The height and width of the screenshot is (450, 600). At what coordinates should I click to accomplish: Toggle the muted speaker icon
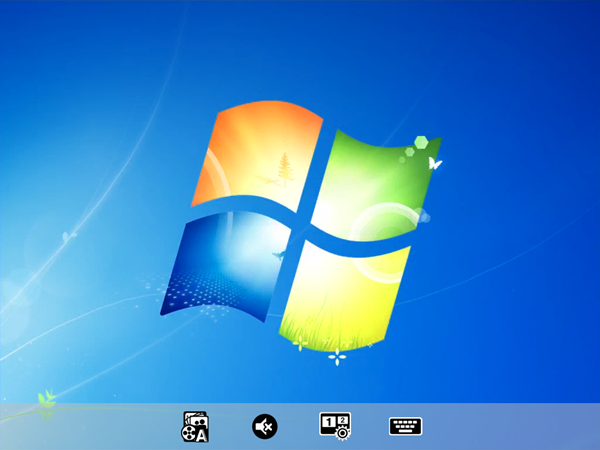click(265, 426)
